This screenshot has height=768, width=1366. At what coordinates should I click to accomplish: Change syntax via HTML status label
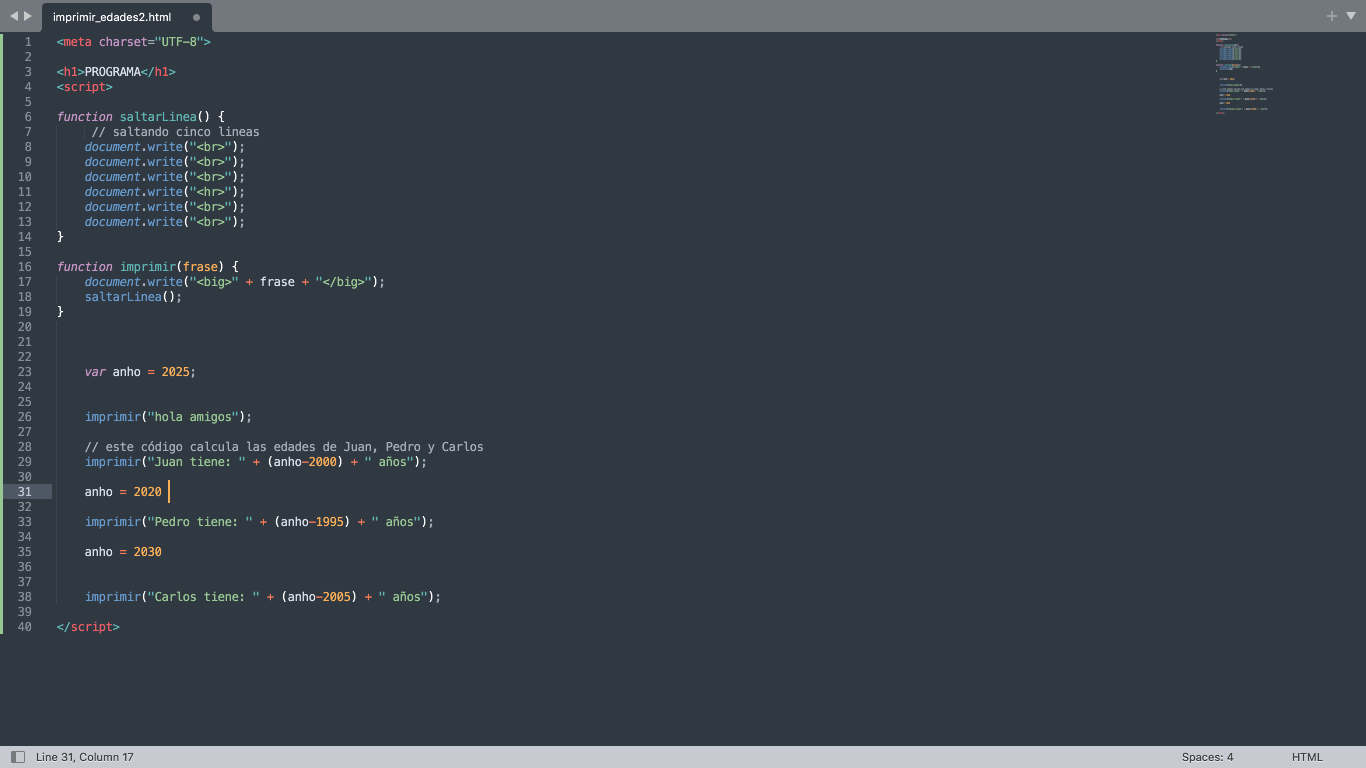(x=1307, y=757)
